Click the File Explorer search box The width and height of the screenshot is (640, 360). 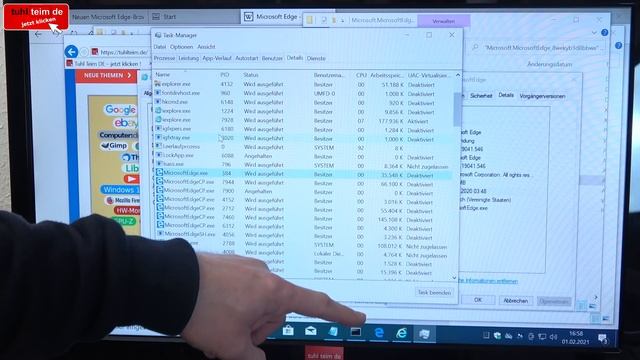click(539, 48)
